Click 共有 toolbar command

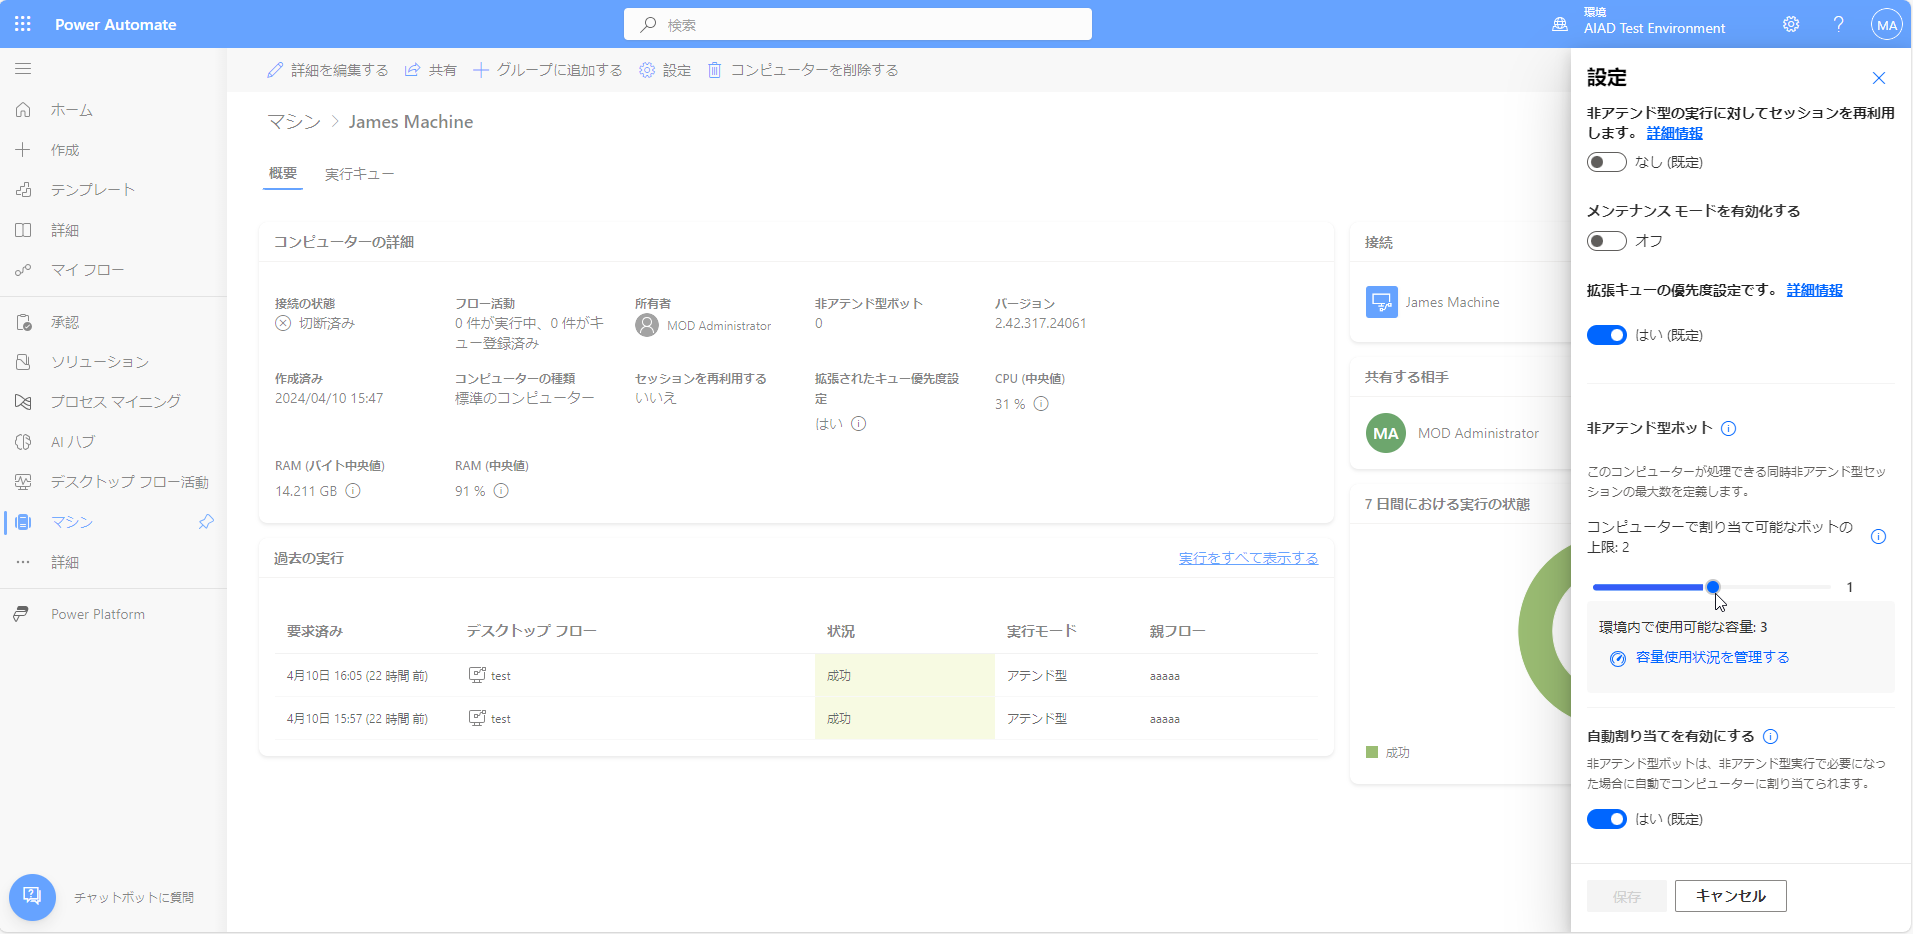pyautogui.click(x=431, y=70)
